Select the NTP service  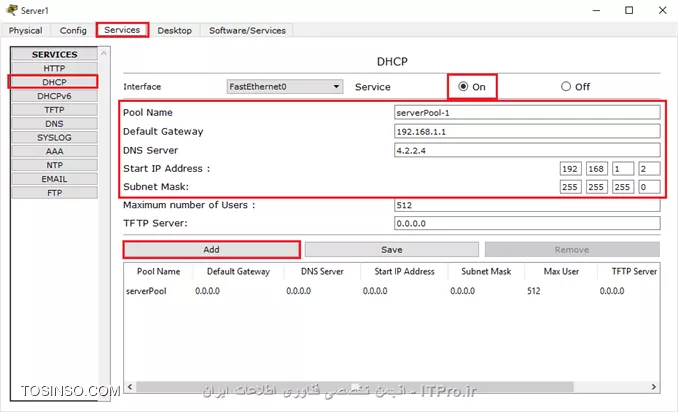pos(54,165)
